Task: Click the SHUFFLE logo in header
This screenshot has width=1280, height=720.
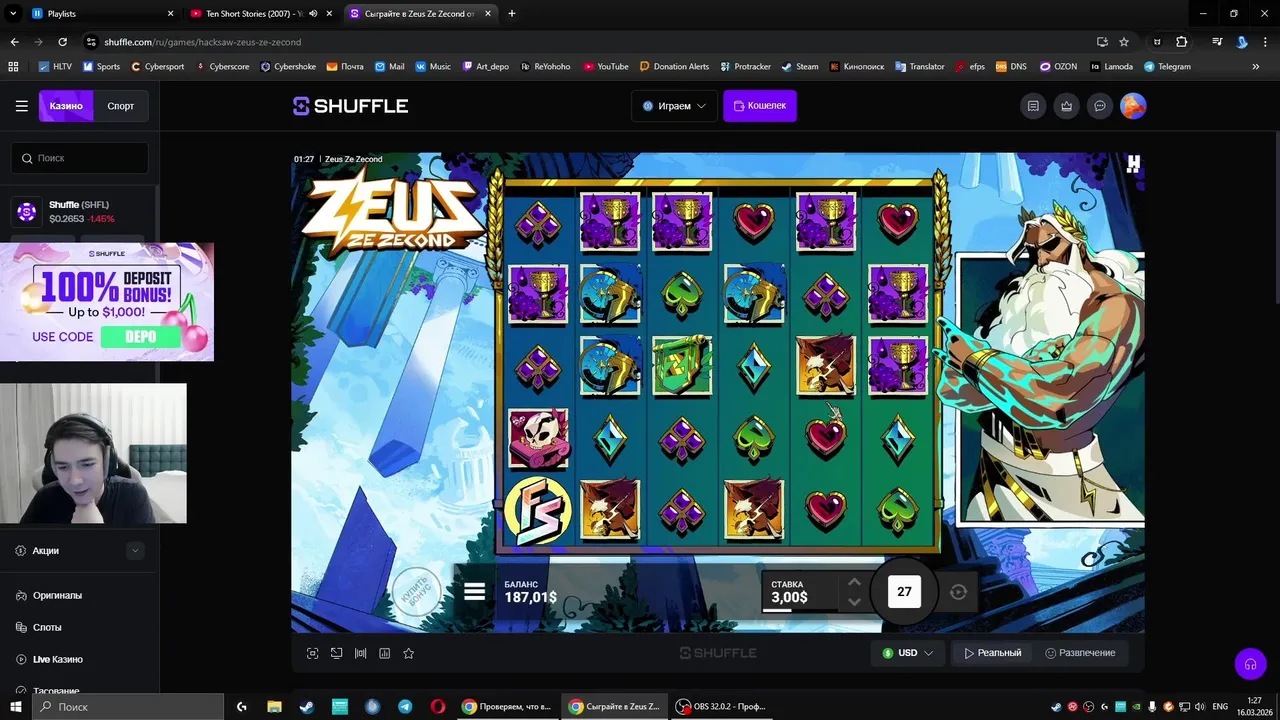Action: tap(350, 106)
